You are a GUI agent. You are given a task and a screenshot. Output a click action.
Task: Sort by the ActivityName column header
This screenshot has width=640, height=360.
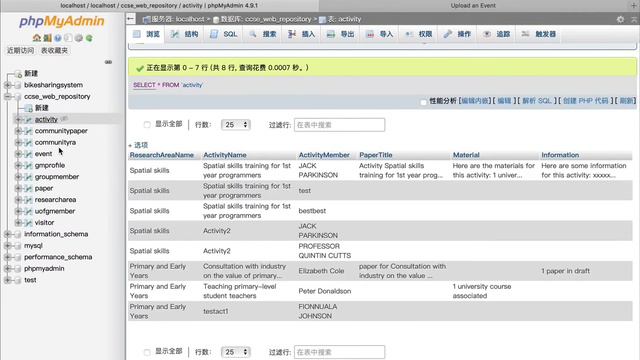click(225, 155)
